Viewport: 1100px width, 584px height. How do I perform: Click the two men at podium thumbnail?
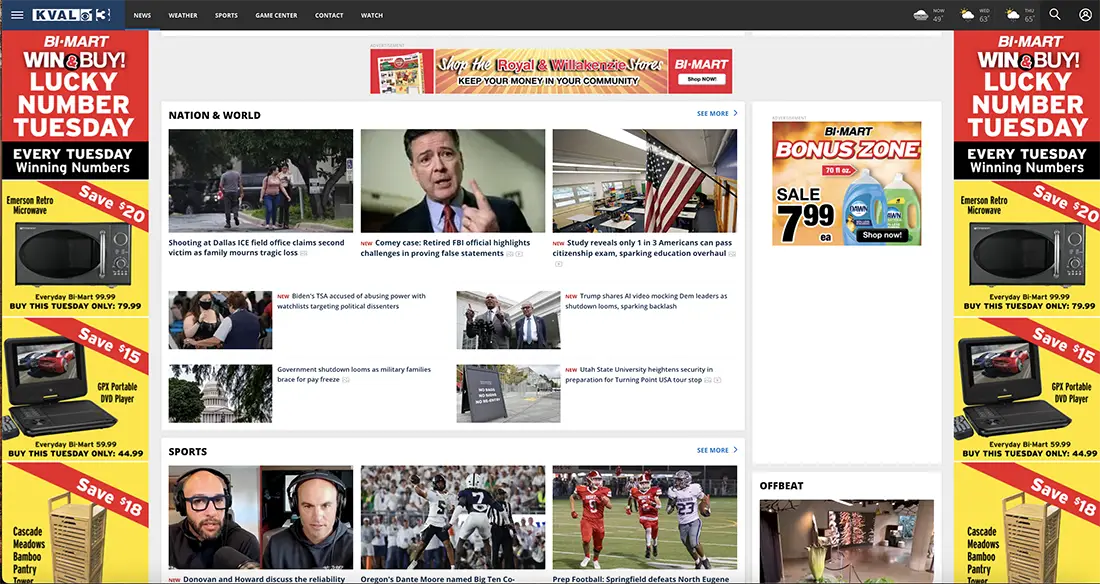pyautogui.click(x=509, y=320)
